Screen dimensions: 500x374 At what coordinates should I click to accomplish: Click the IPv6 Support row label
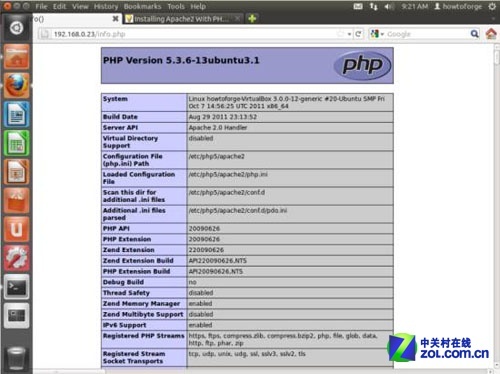(x=124, y=325)
